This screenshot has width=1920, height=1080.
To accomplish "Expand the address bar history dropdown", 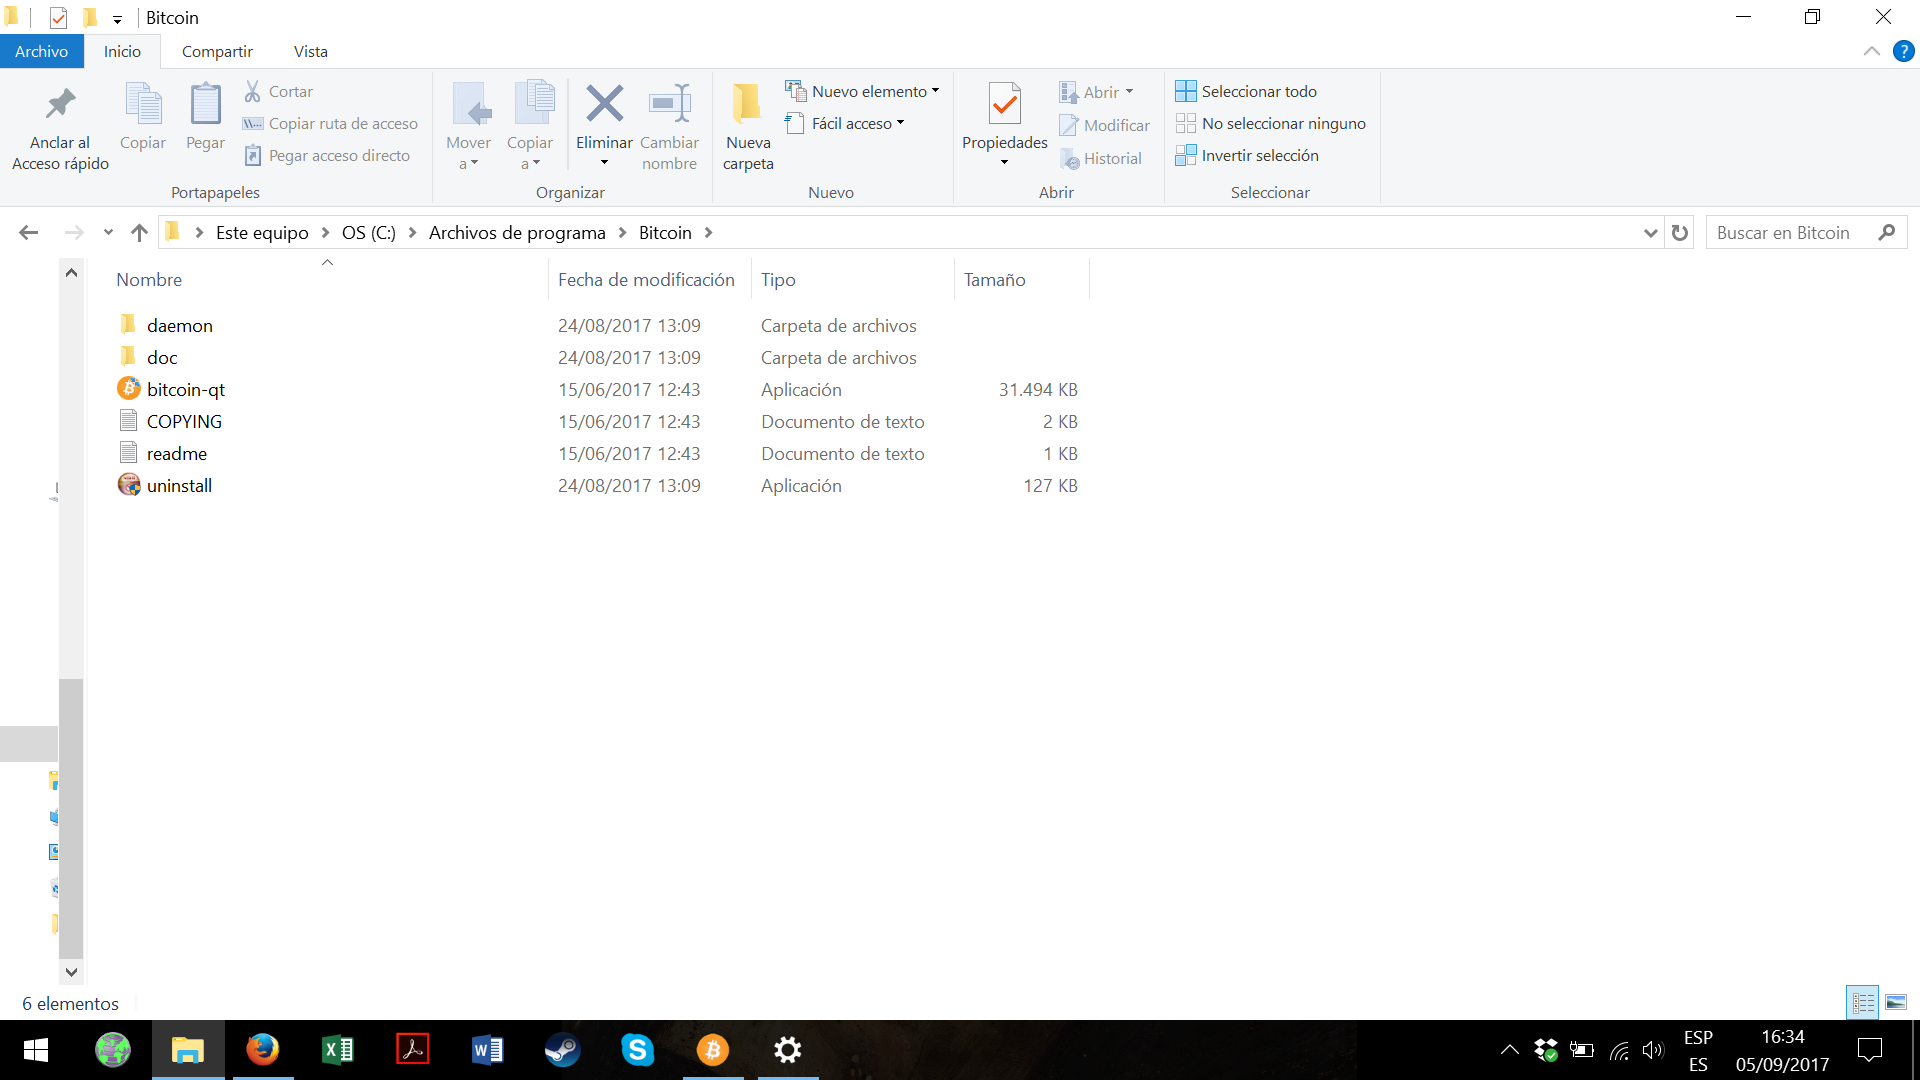I will (x=1650, y=233).
